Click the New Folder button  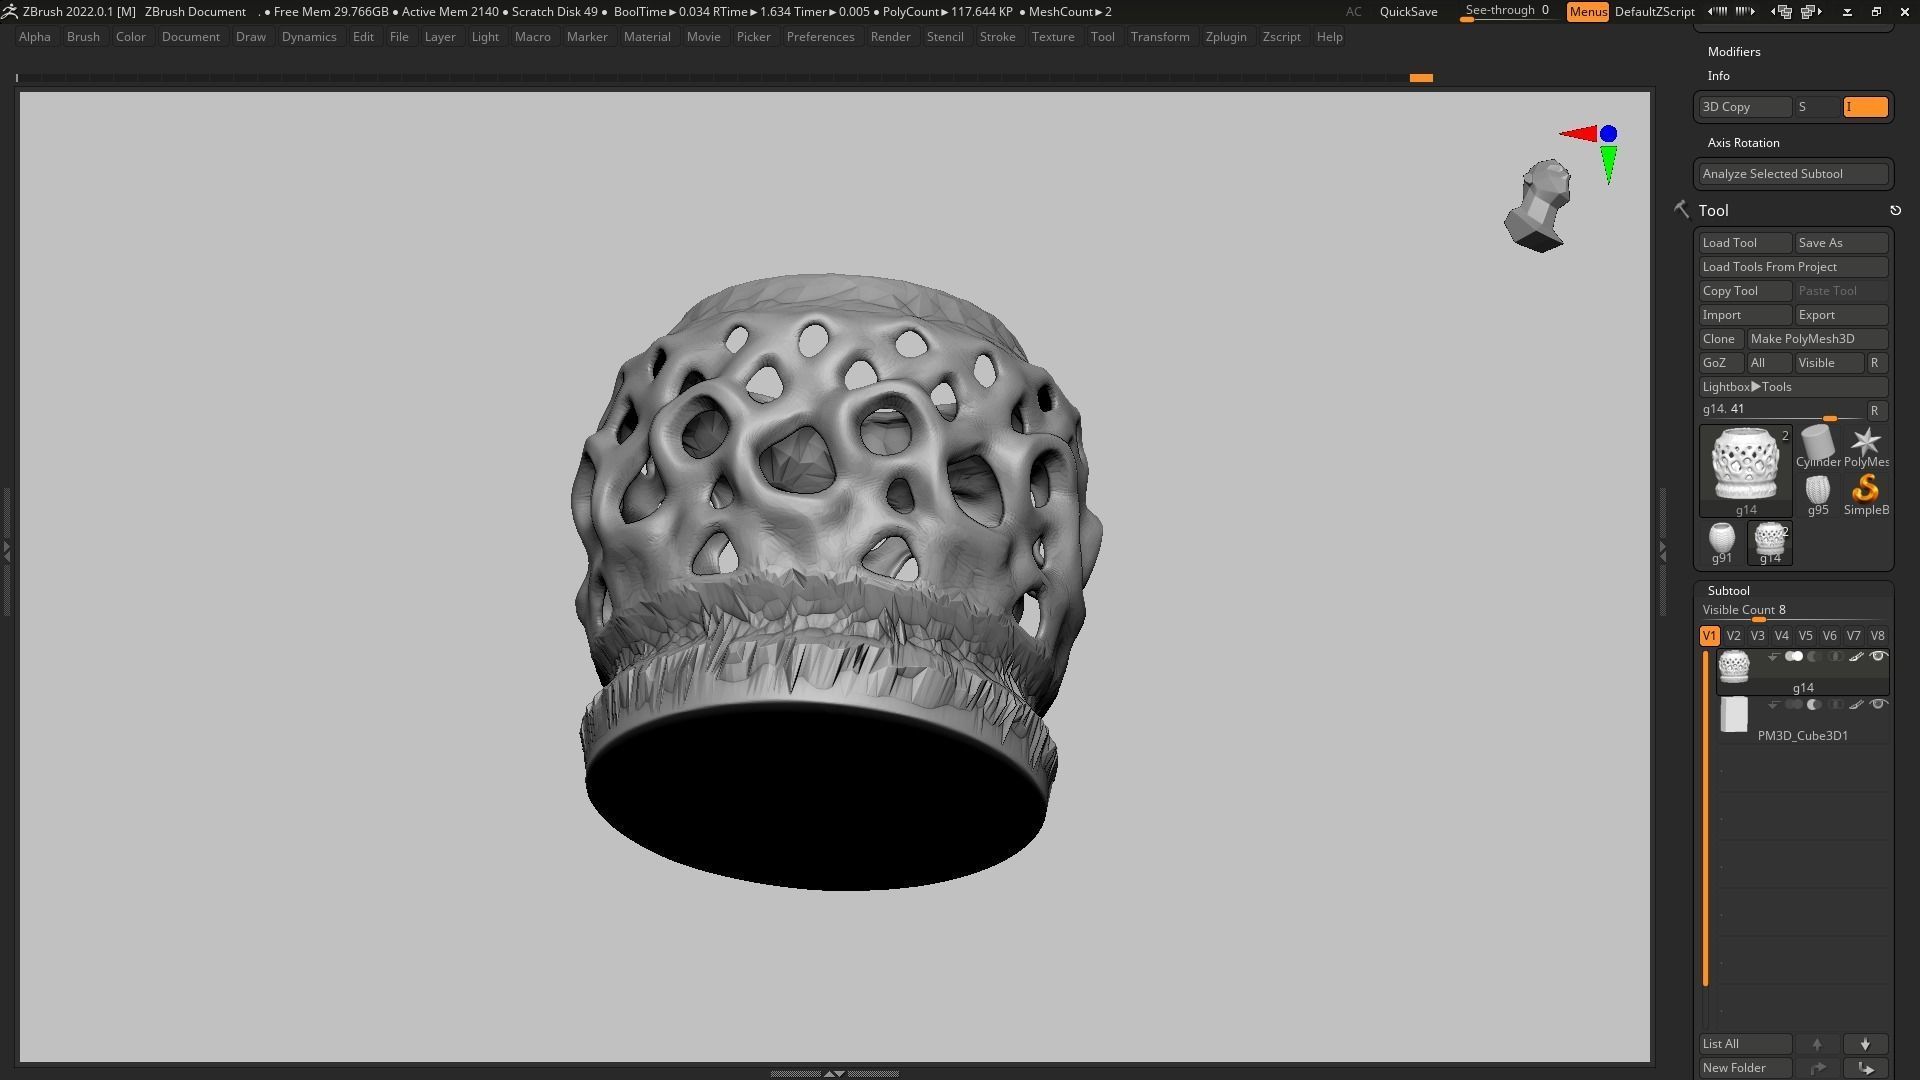click(x=1746, y=1068)
